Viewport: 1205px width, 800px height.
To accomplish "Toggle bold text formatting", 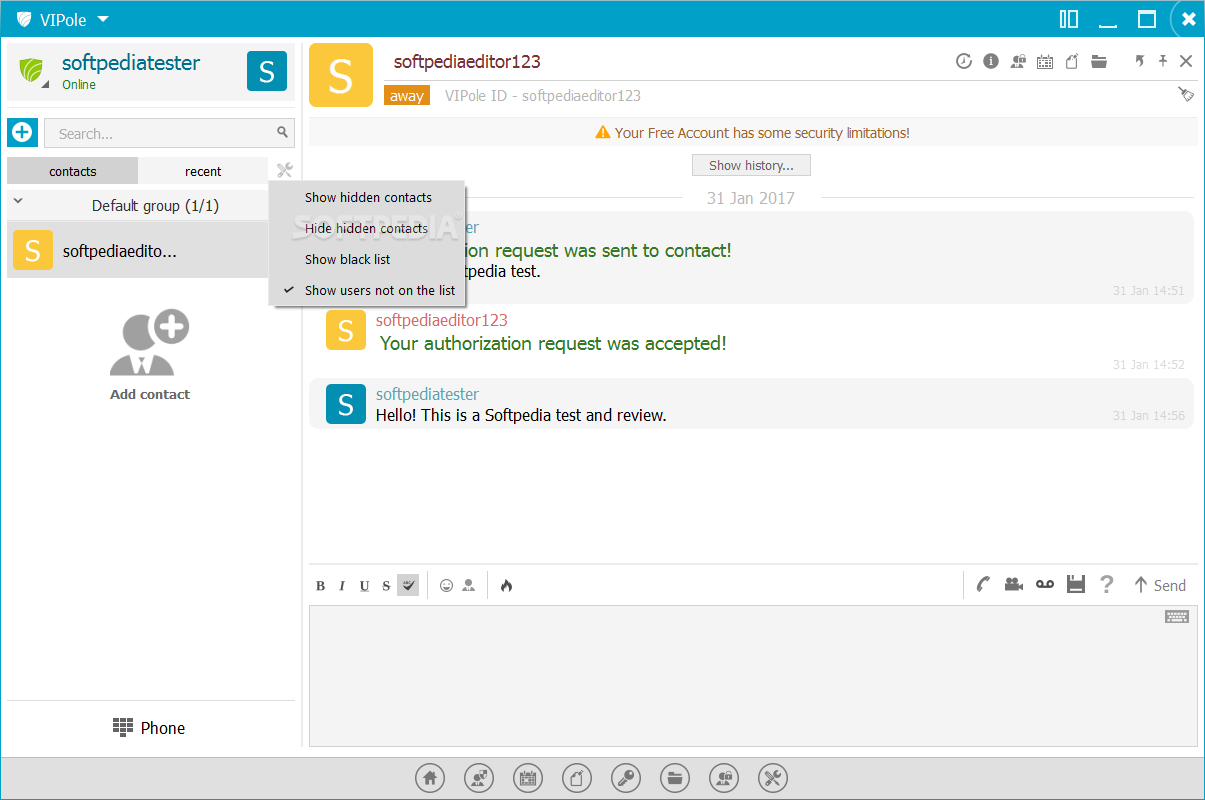I will click(321, 586).
